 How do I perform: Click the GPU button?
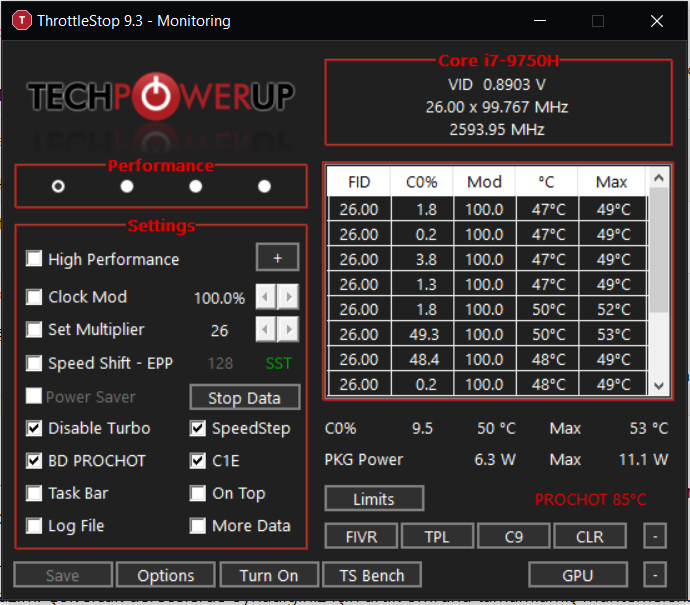[x=578, y=575]
